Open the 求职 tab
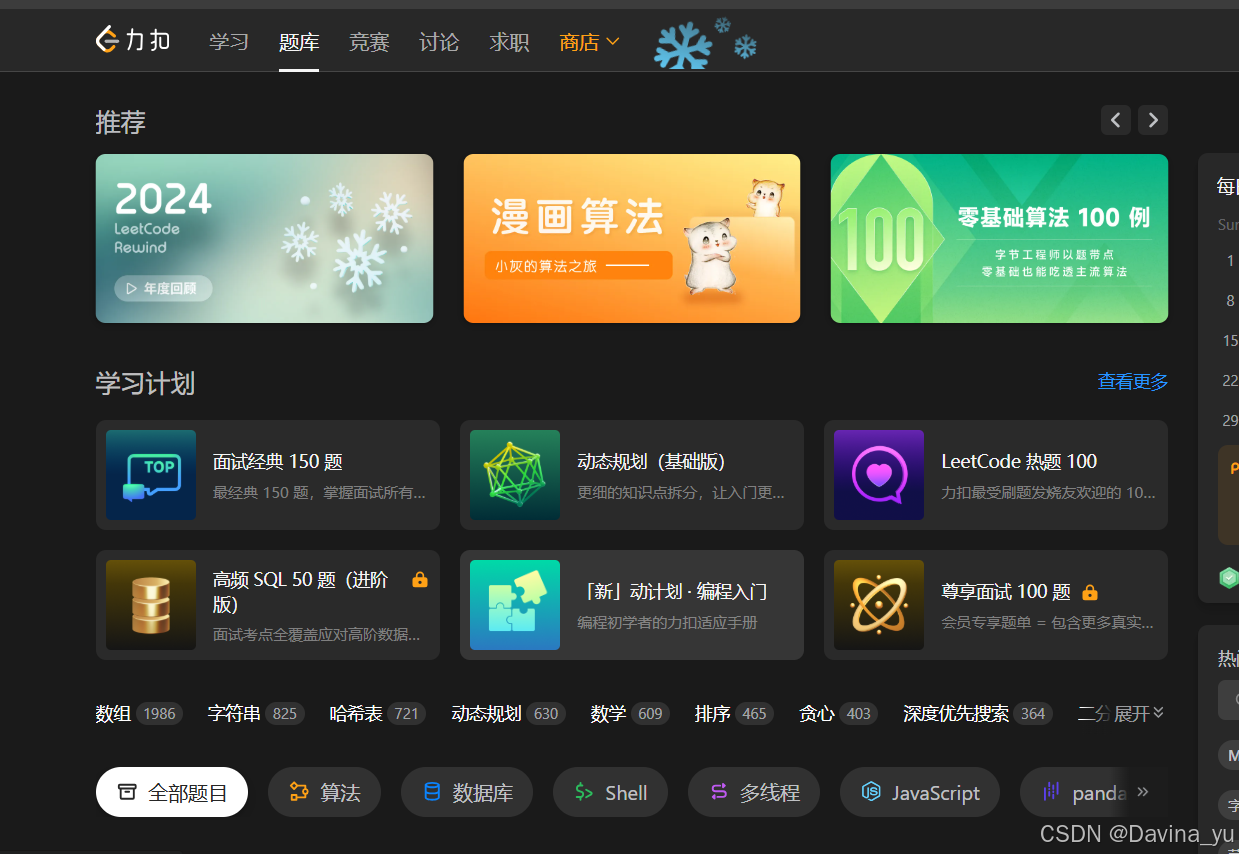This screenshot has width=1239, height=854. click(x=509, y=42)
